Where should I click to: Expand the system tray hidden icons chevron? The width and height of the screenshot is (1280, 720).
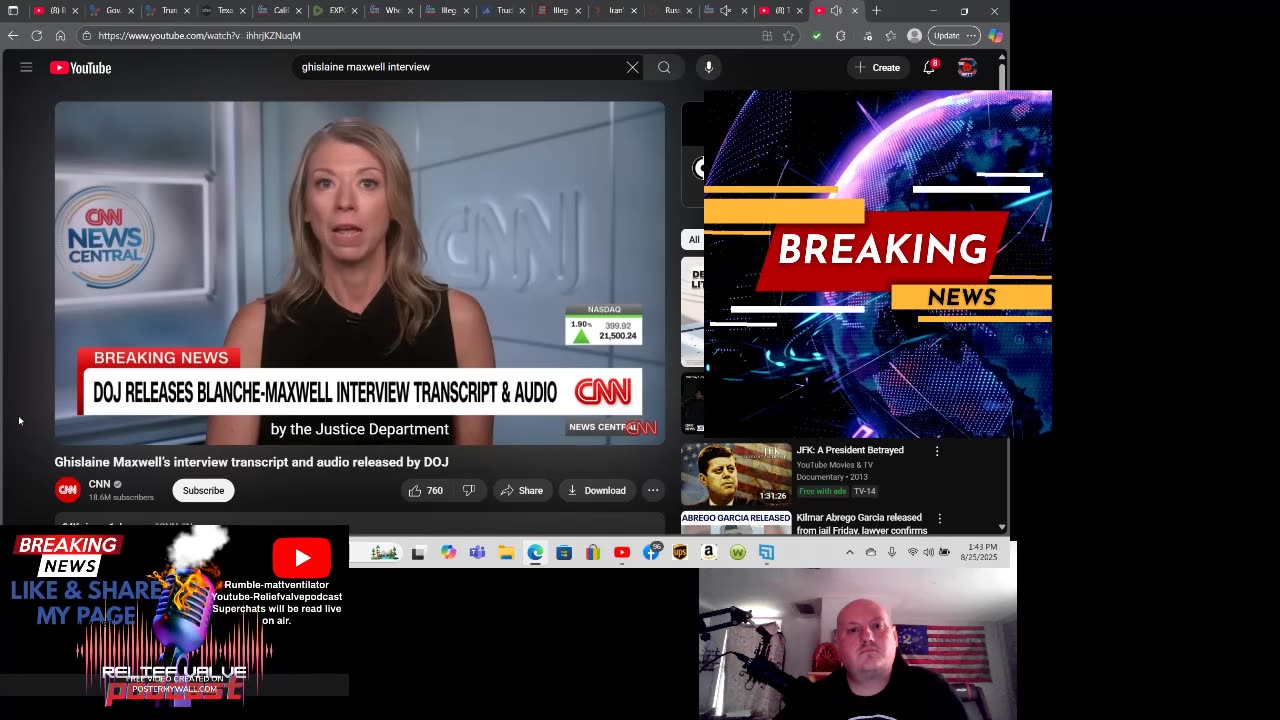click(x=850, y=553)
